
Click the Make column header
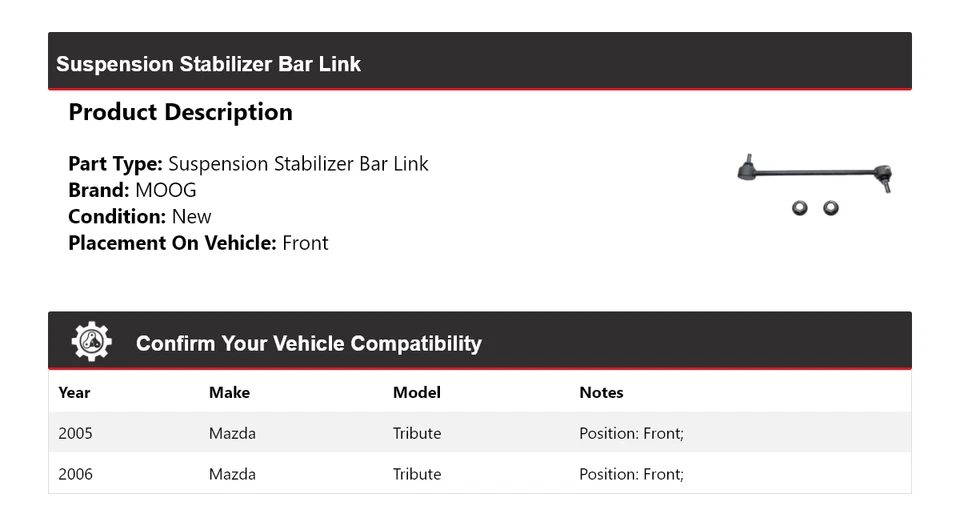(229, 392)
